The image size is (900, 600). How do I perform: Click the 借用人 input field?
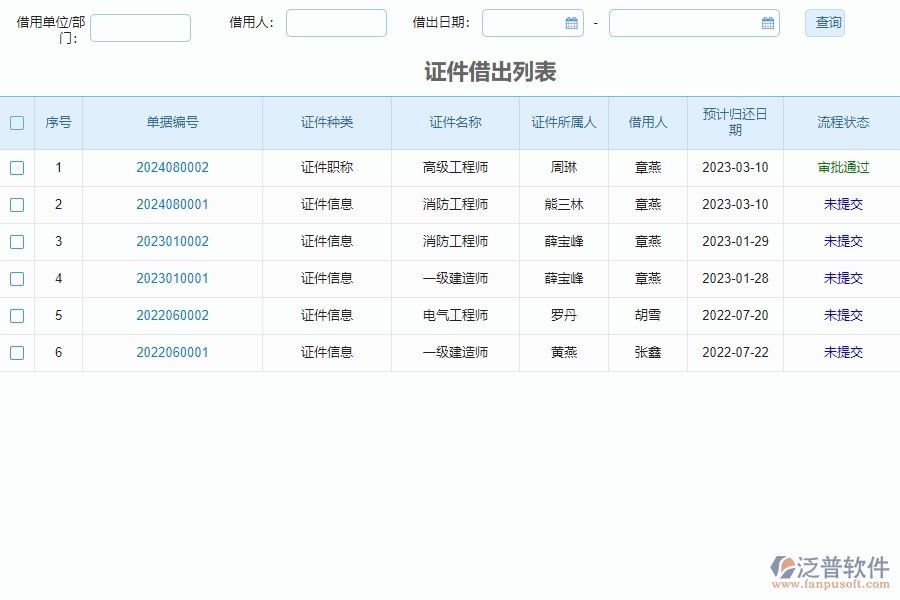(336, 22)
